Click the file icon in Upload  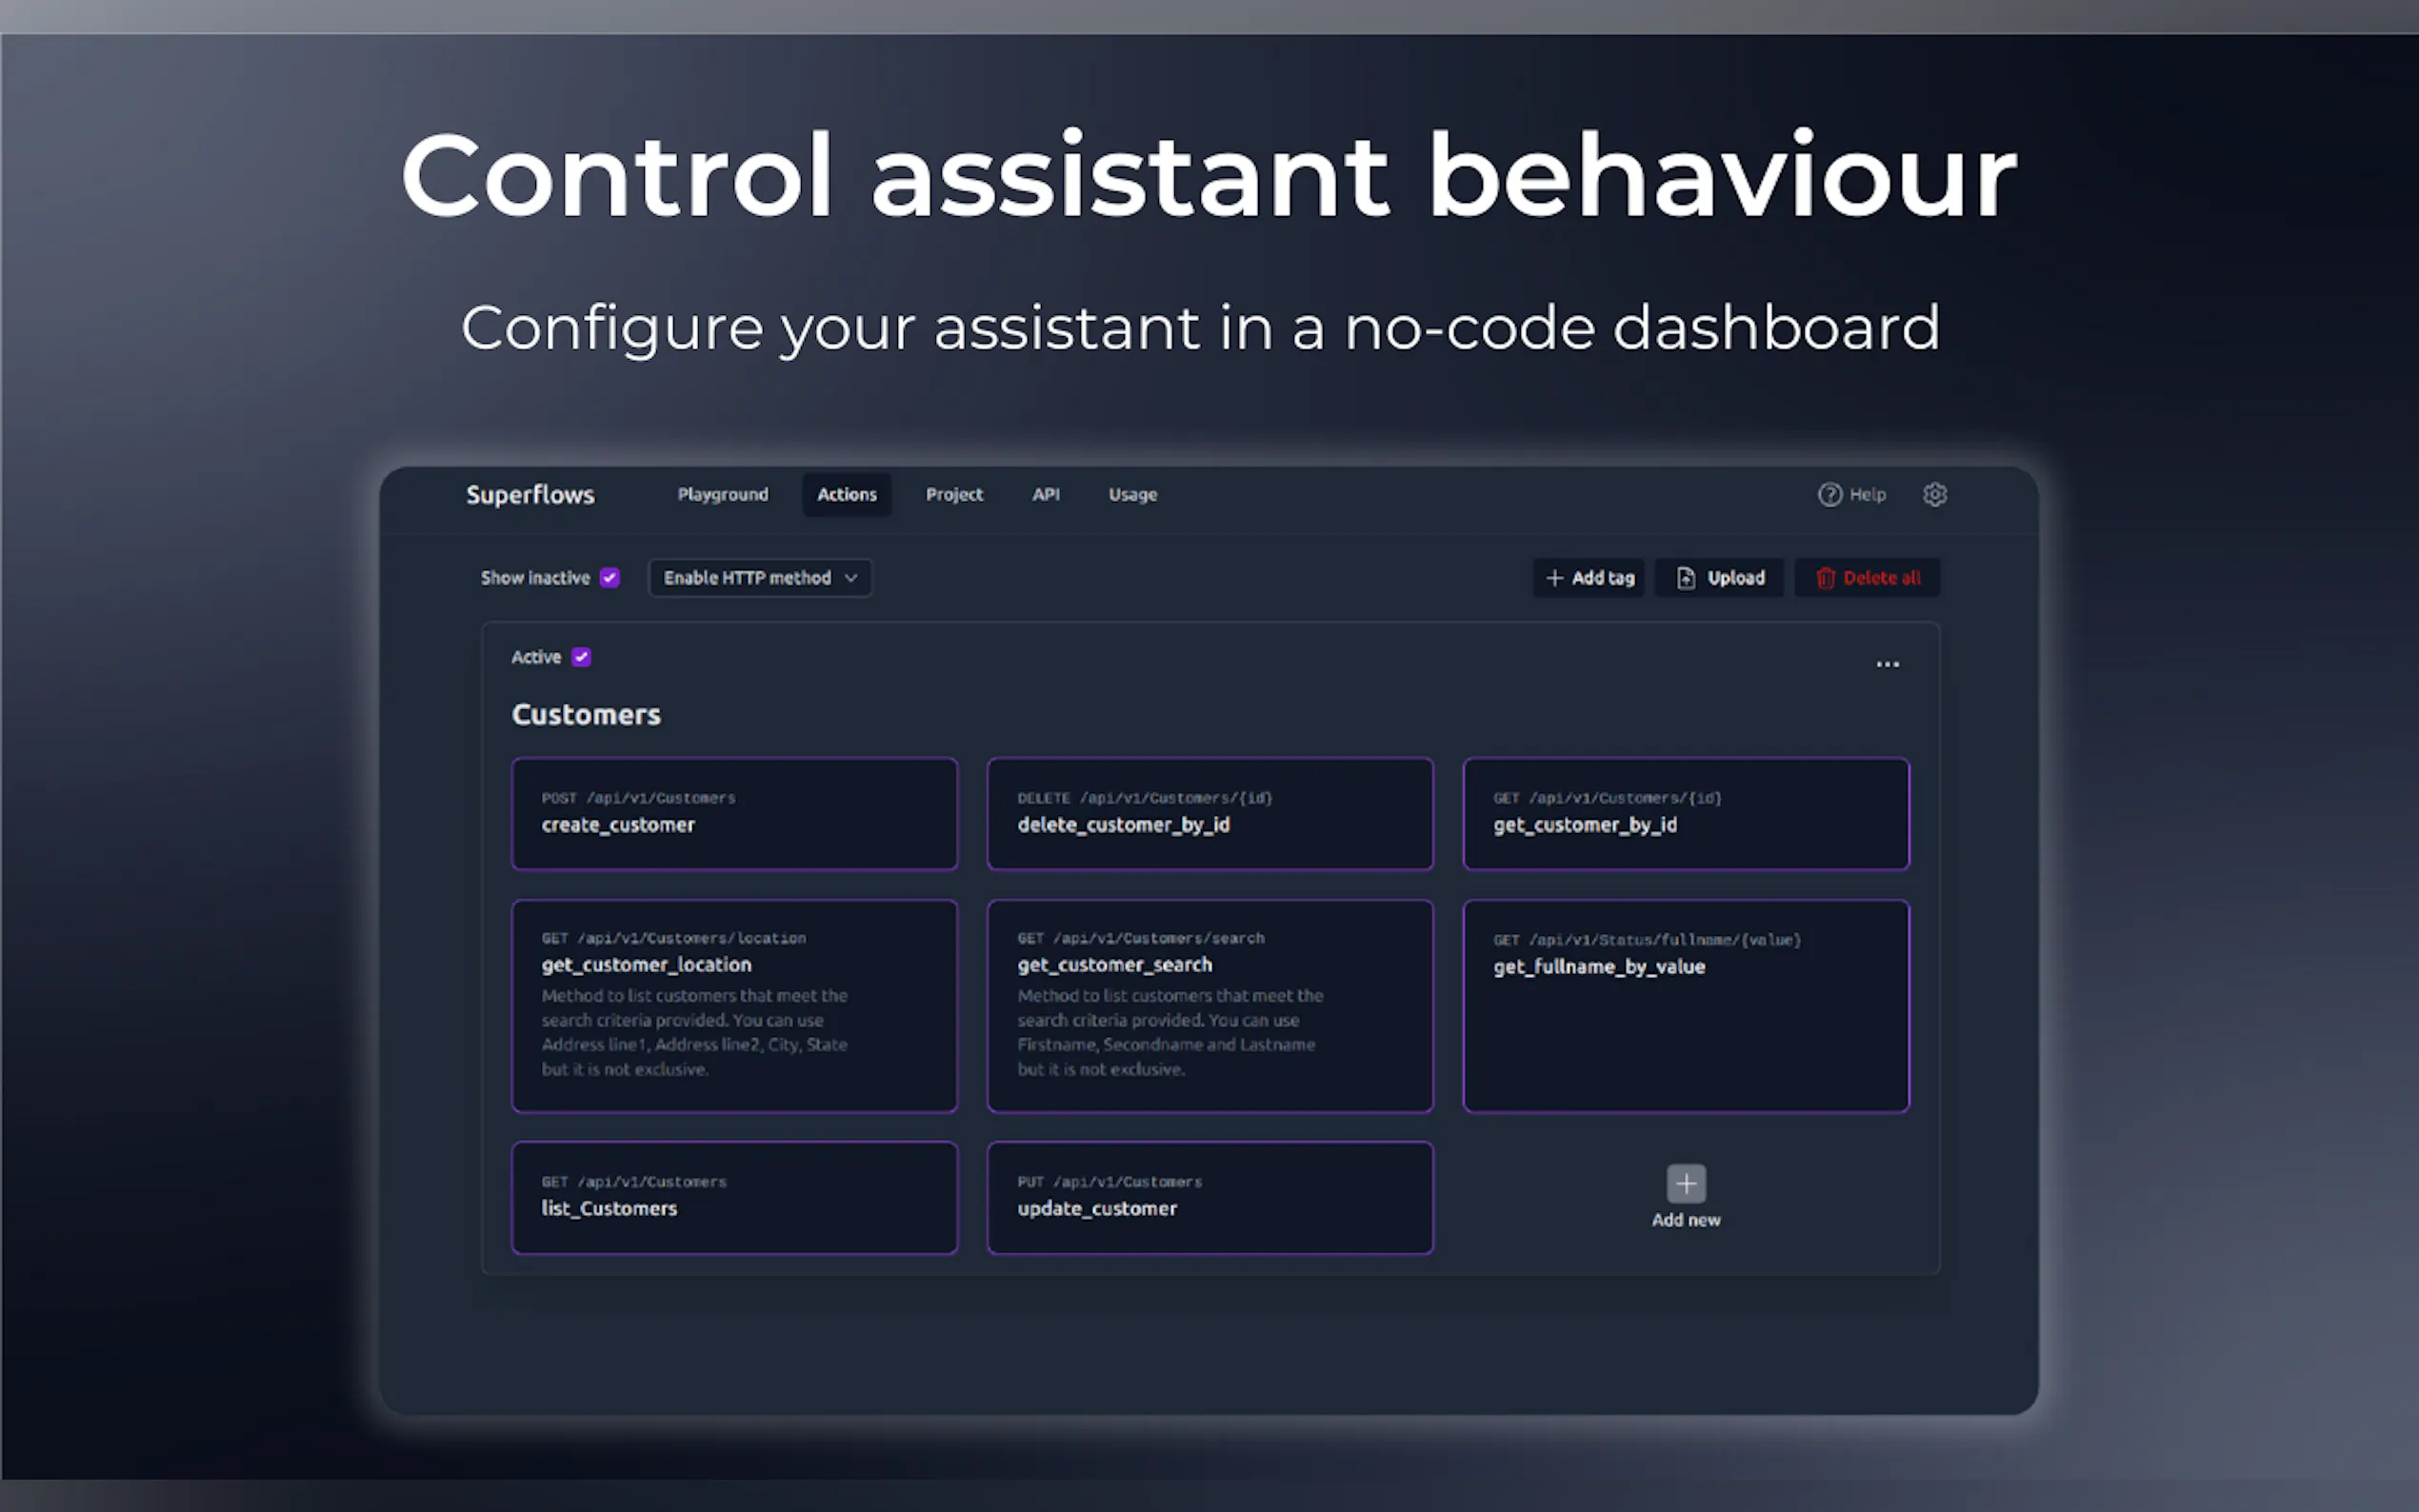click(x=1686, y=578)
